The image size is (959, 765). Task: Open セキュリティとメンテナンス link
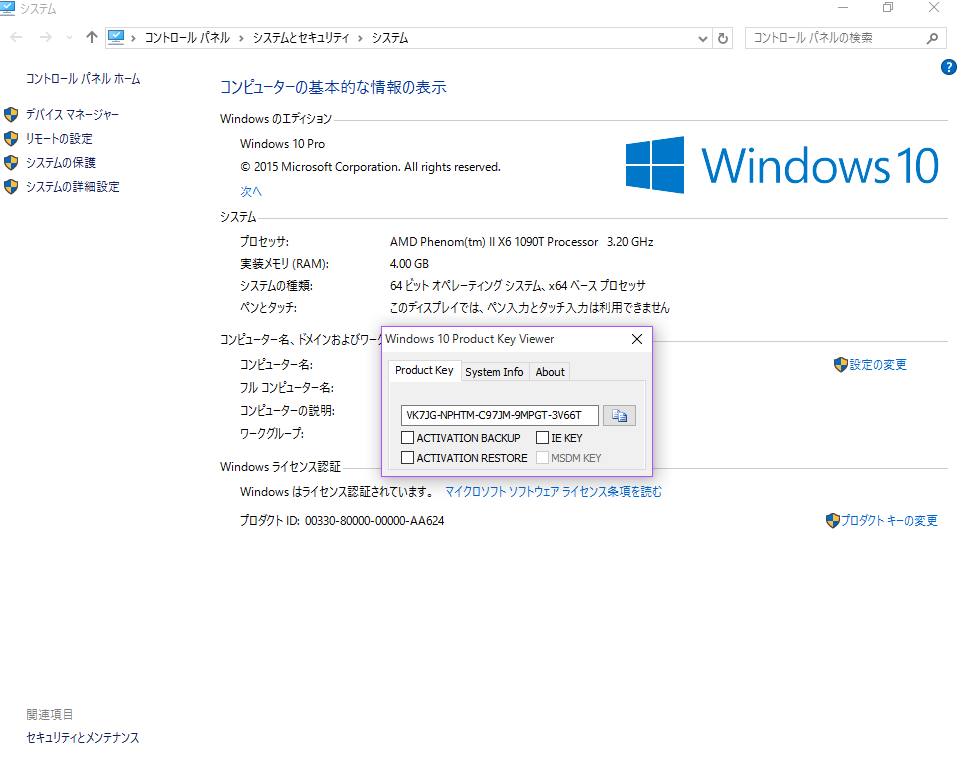point(83,737)
